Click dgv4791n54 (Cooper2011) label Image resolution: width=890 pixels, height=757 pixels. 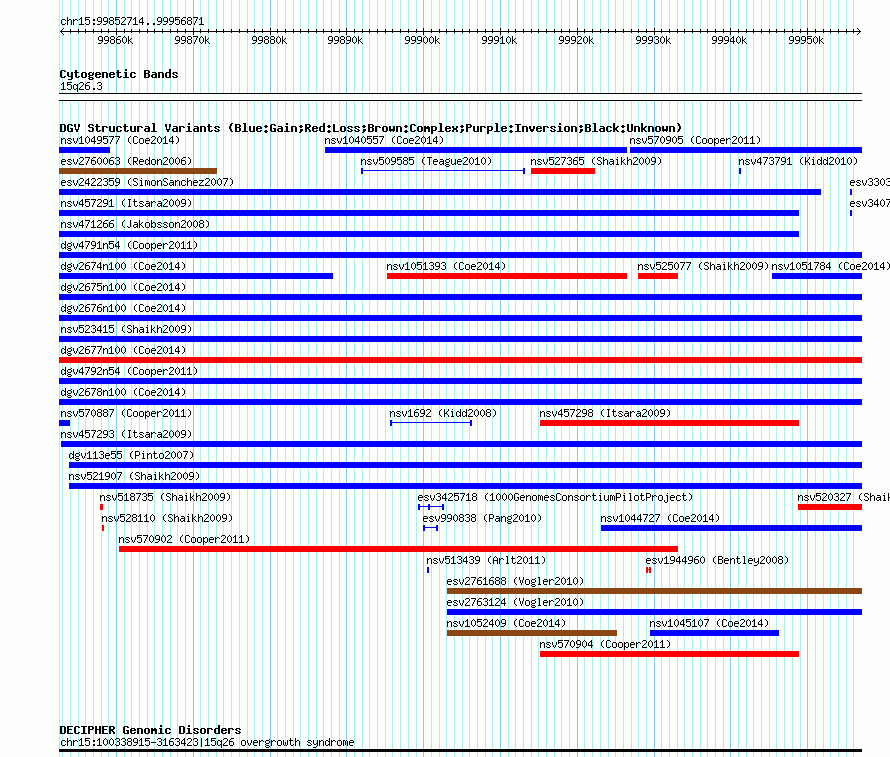[x=129, y=245]
